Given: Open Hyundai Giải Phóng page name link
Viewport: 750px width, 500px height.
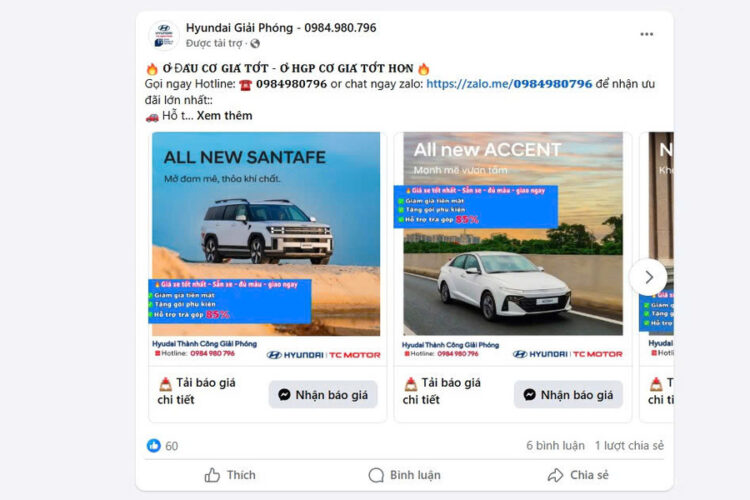Looking at the screenshot, I should point(281,28).
